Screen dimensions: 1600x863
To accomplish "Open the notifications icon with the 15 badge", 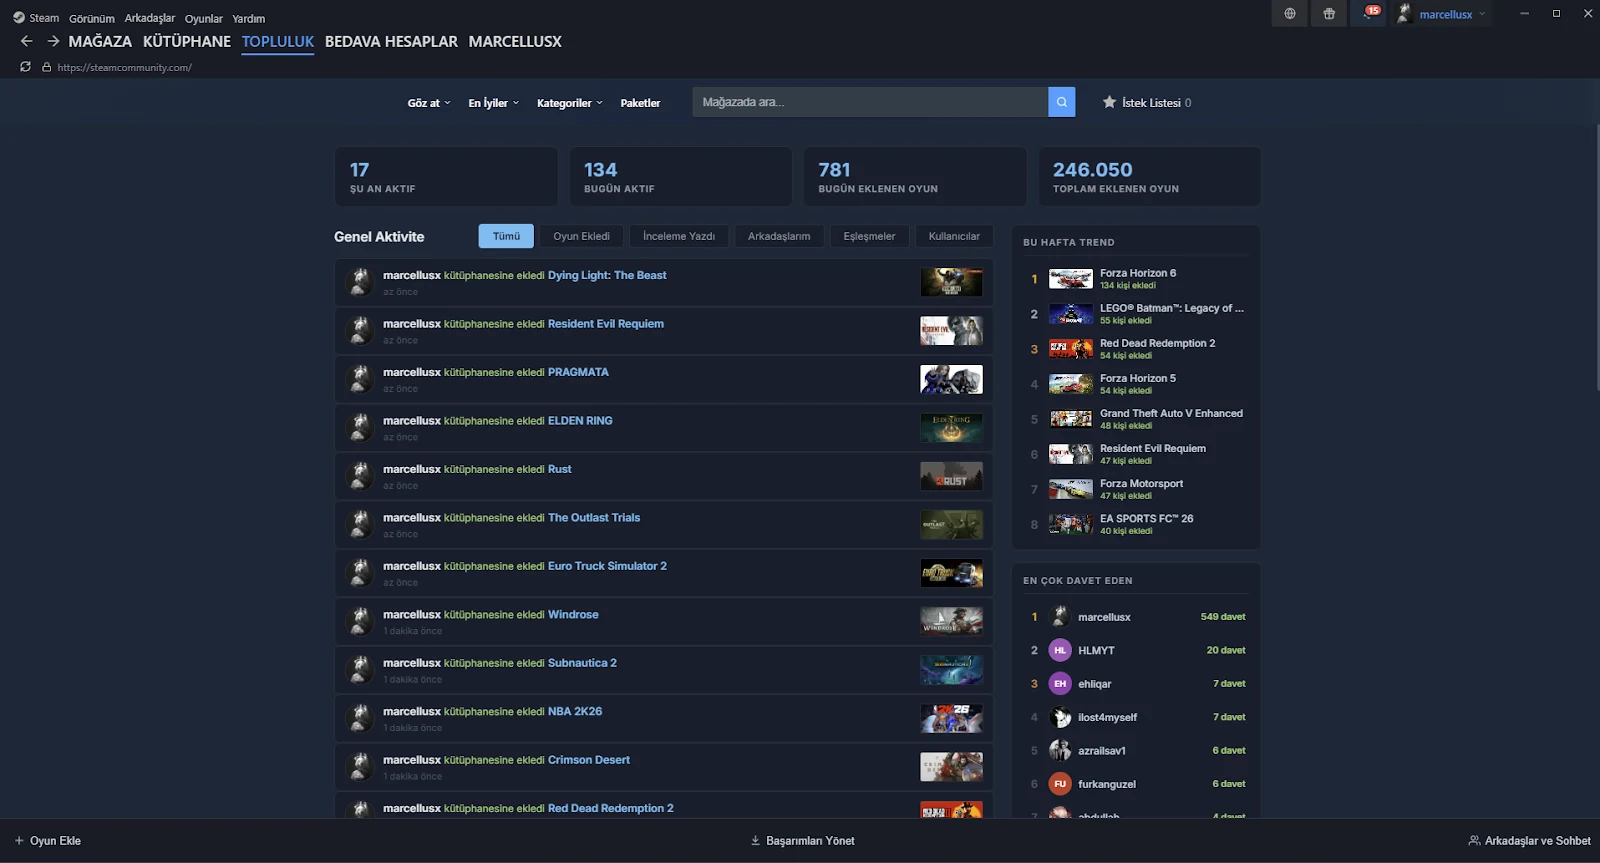I will [x=1369, y=13].
